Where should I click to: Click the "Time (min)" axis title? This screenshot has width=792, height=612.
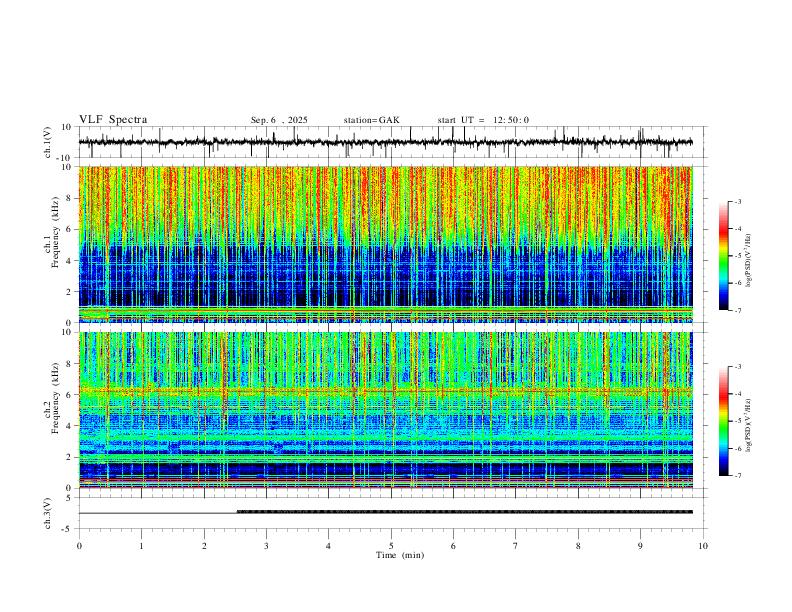[x=400, y=555]
